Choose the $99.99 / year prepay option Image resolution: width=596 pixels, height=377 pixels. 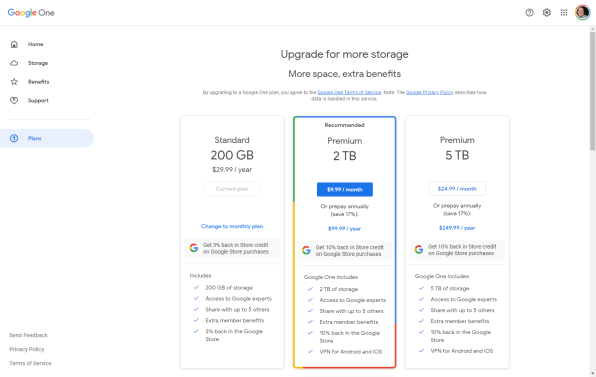(x=344, y=228)
